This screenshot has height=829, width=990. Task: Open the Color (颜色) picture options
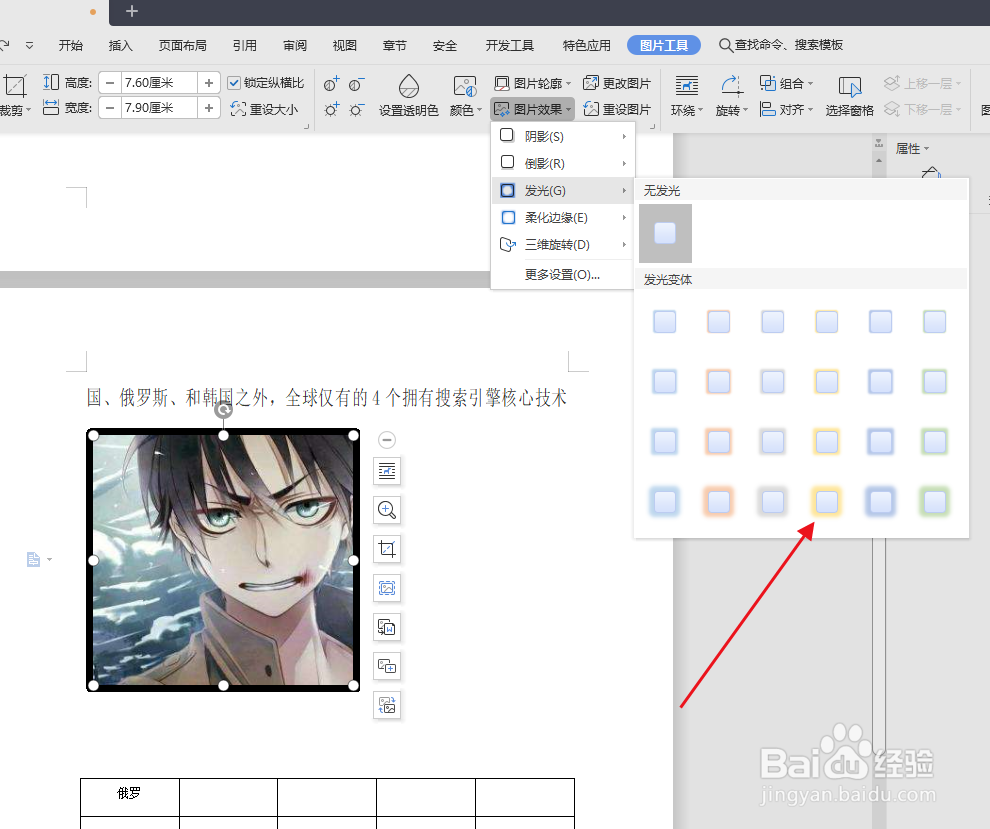pos(465,95)
